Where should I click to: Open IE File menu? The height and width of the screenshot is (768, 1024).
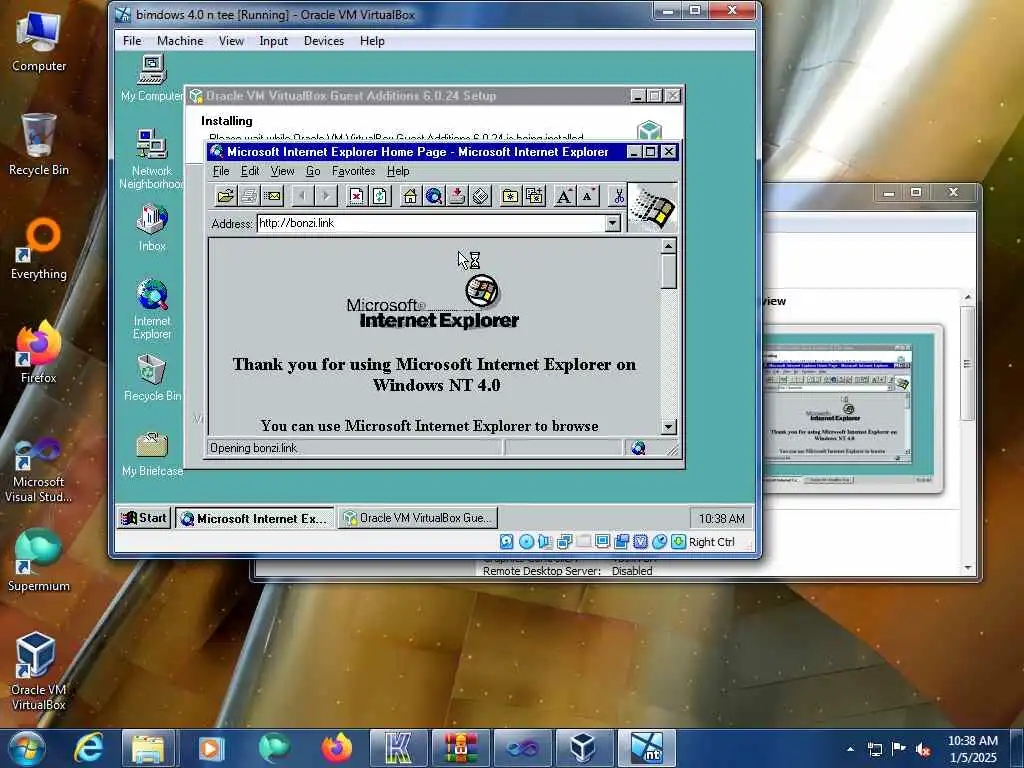(x=221, y=171)
